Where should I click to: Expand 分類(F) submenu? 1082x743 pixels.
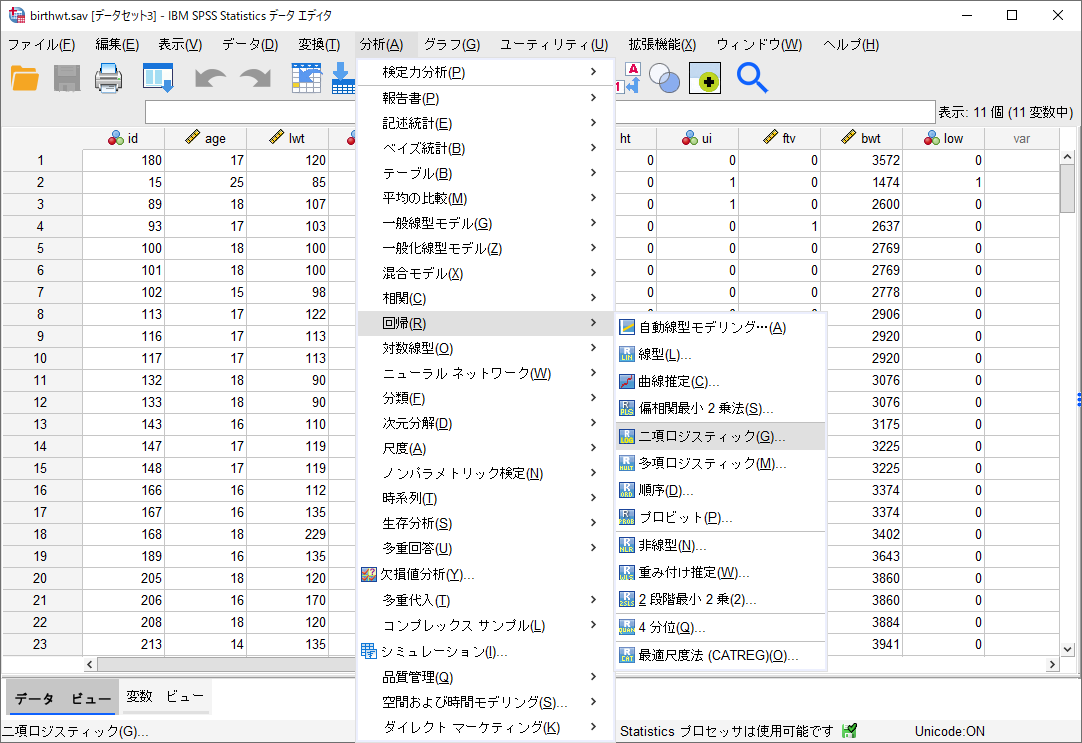pos(485,399)
